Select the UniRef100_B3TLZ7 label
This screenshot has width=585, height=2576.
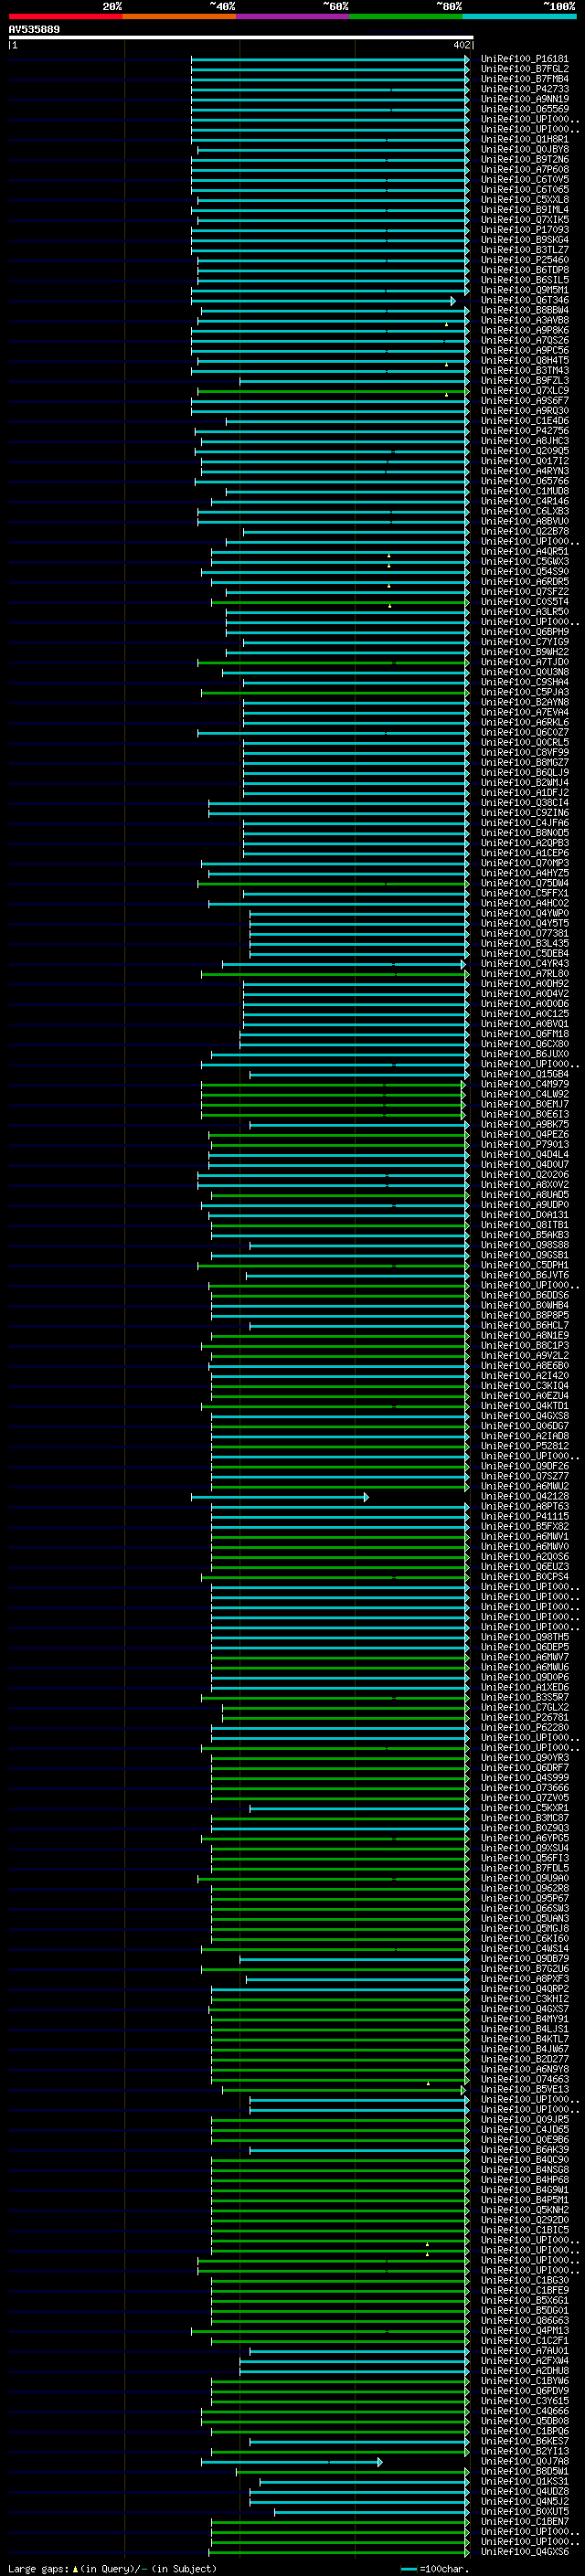pyautogui.click(x=525, y=250)
